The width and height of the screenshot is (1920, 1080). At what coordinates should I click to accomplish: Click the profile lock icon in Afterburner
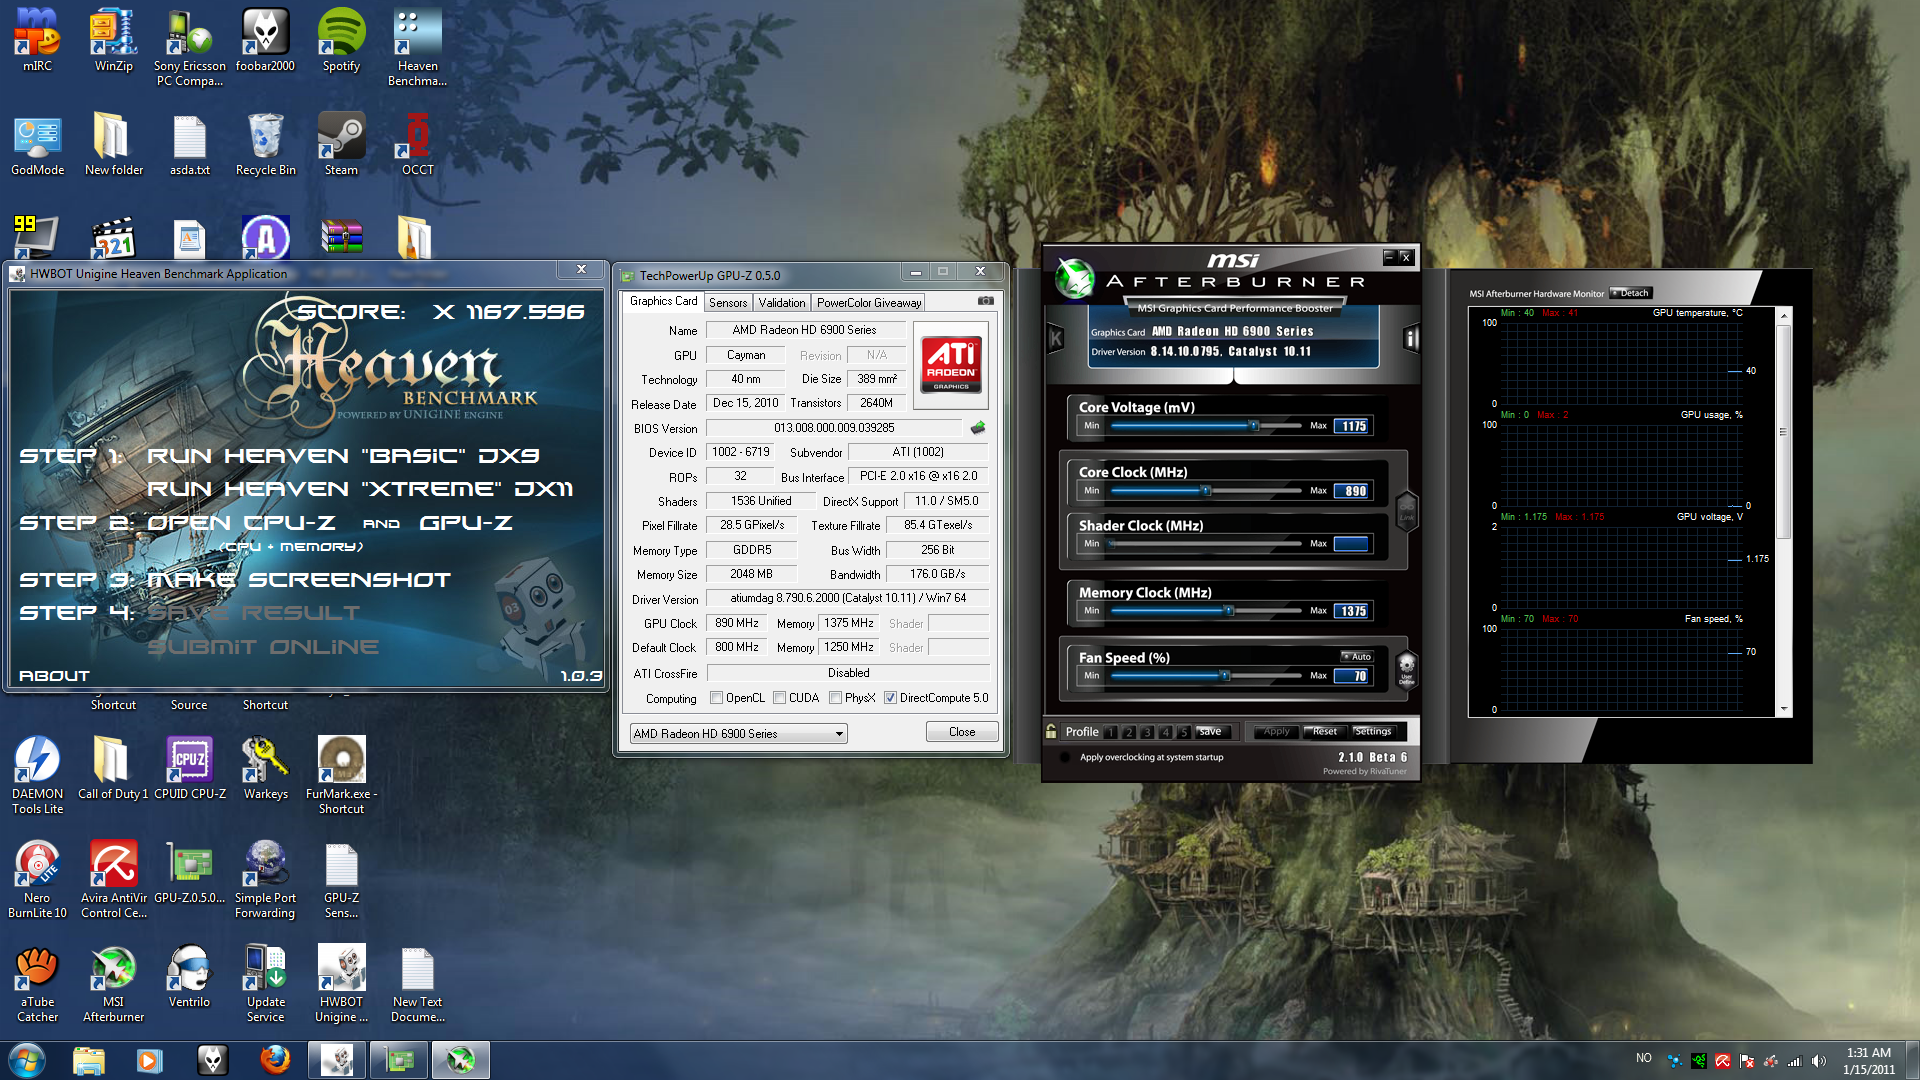(x=1051, y=731)
